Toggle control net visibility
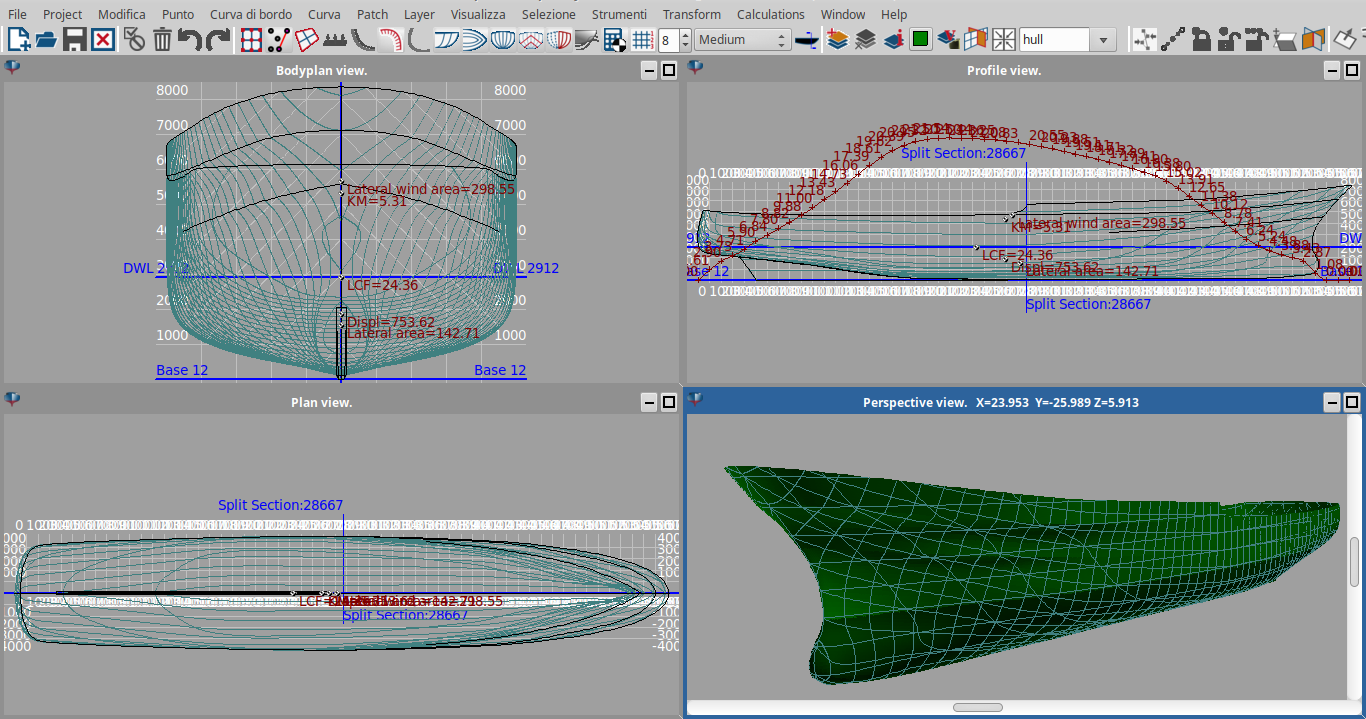Viewport: 1366px width, 719px height. 251,40
